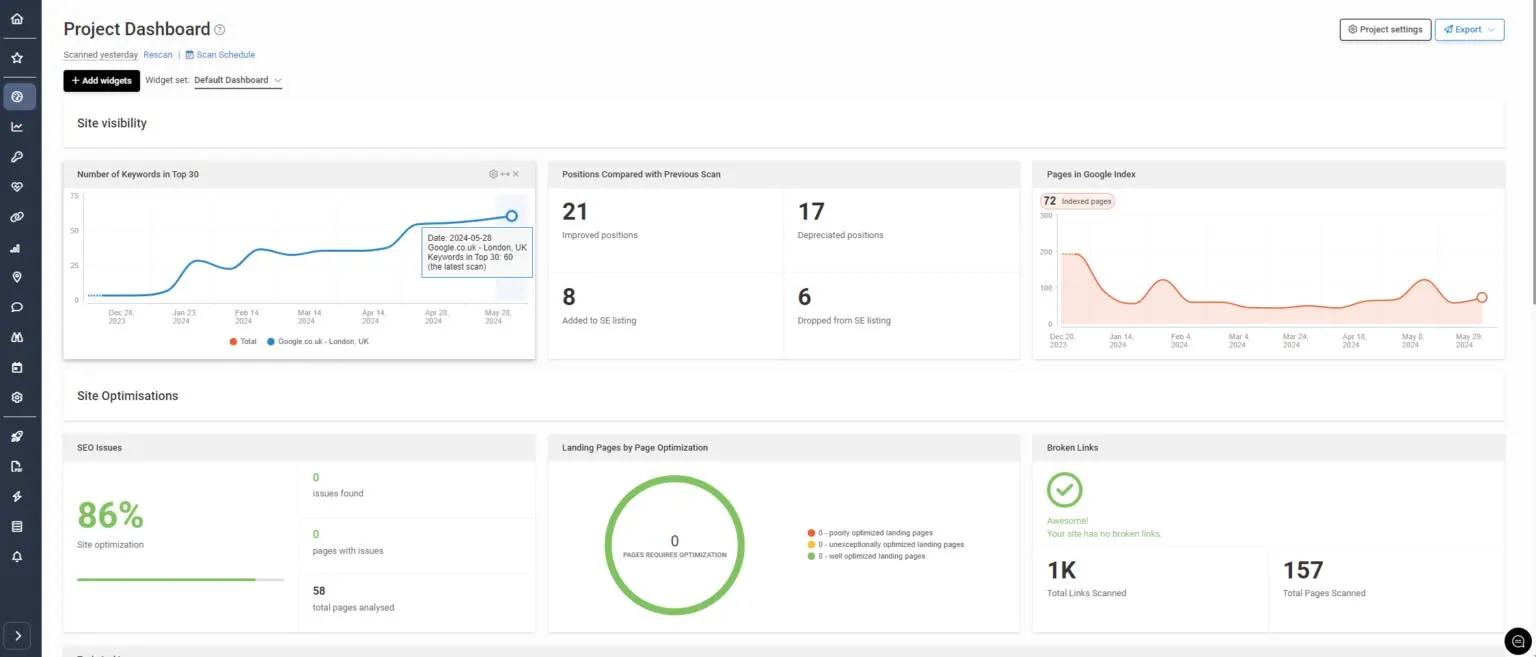Screen dimensions: 1536x657
Task: Click the map pin icon in sidebar
Action: [17, 277]
